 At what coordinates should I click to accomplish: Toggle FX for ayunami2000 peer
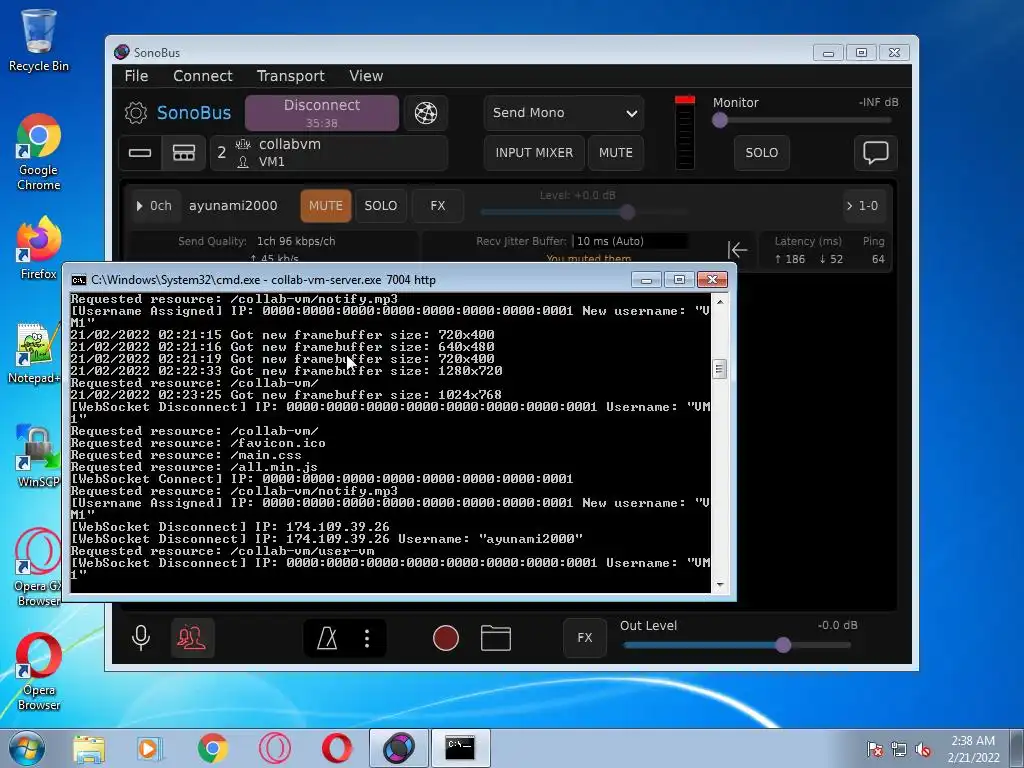pos(438,206)
